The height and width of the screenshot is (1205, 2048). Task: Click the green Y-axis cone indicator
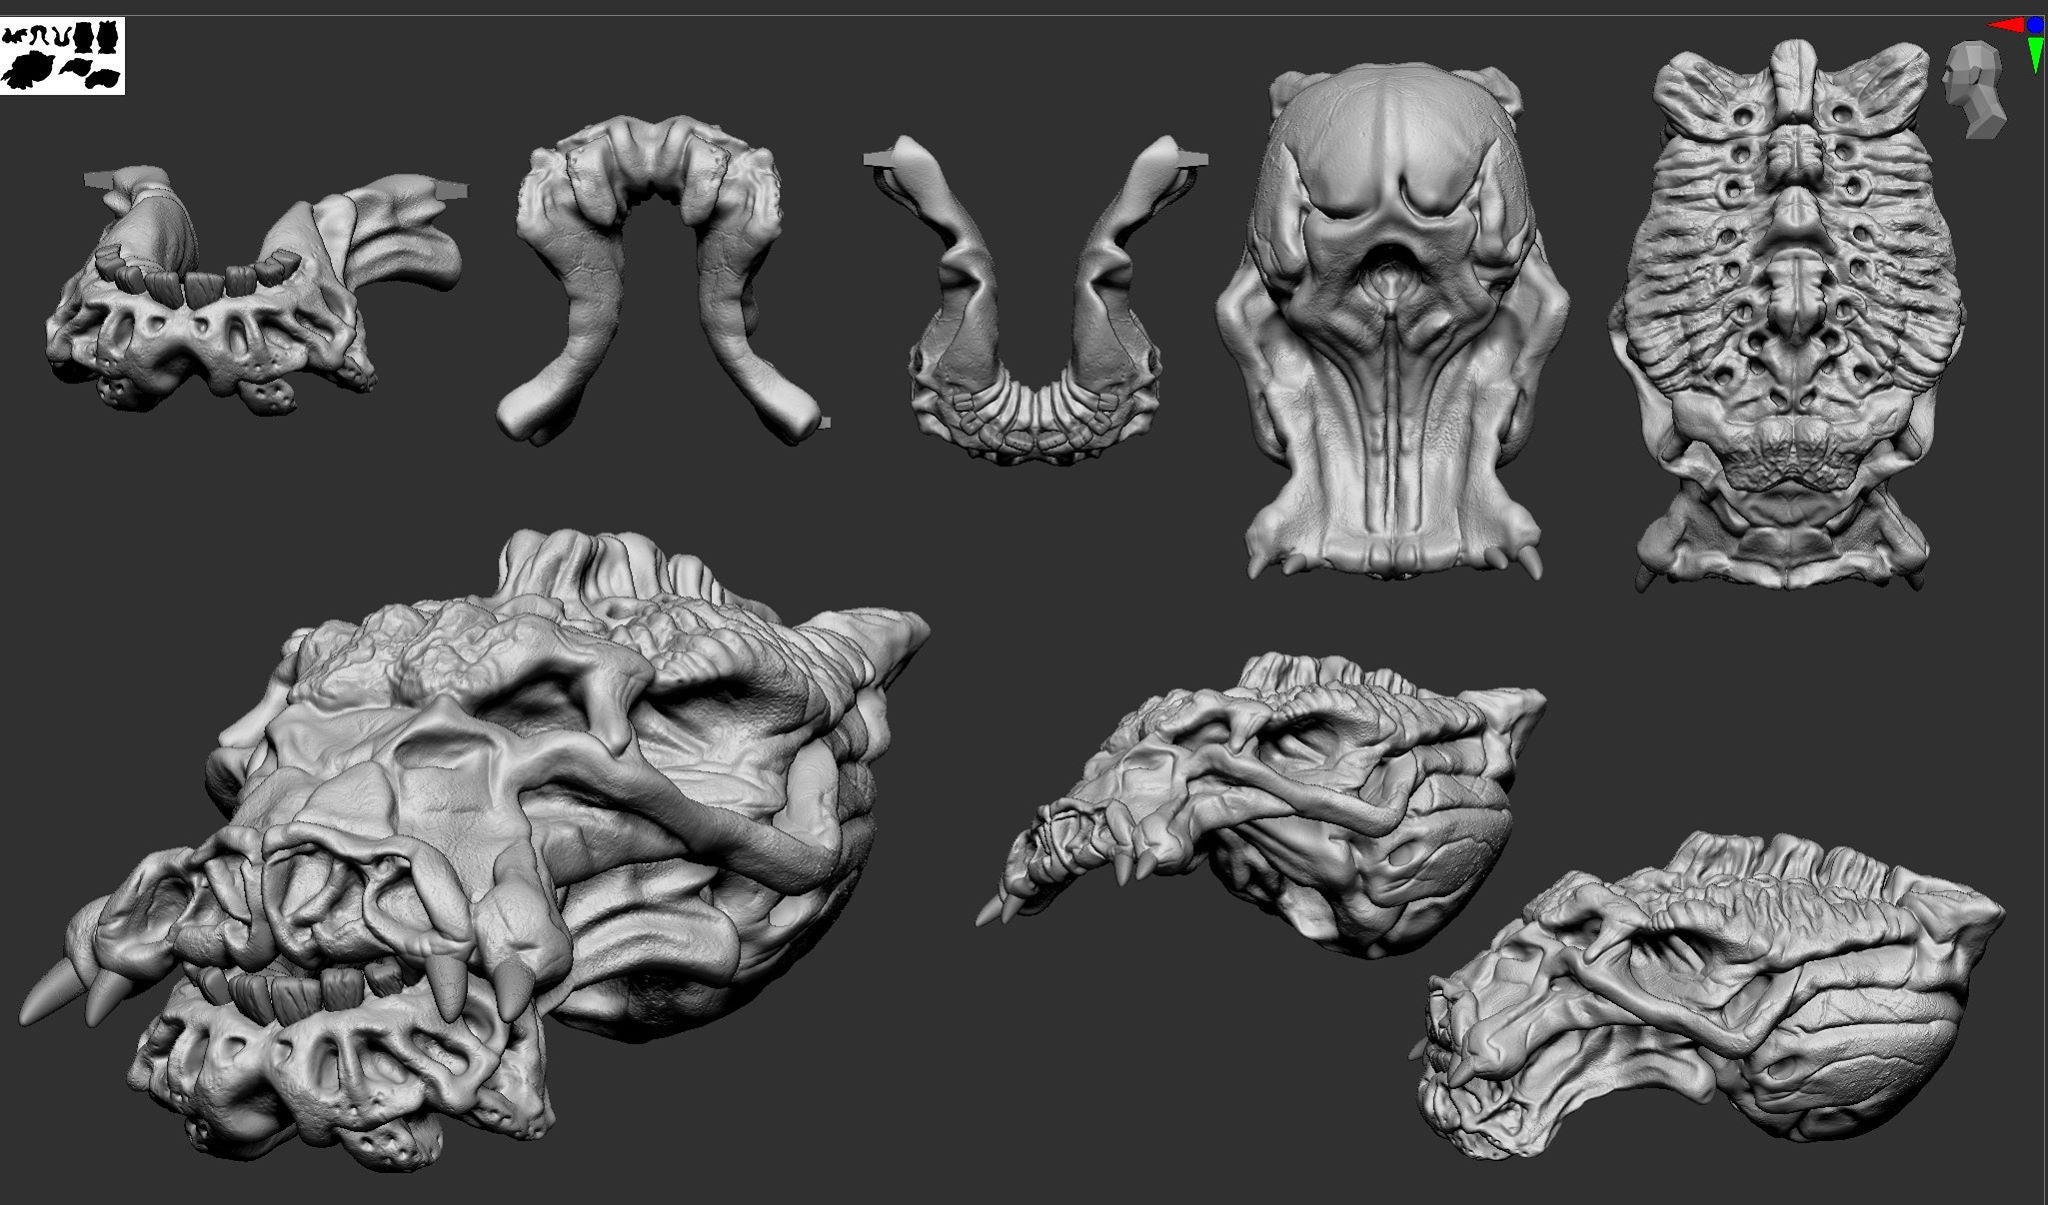click(x=2036, y=55)
